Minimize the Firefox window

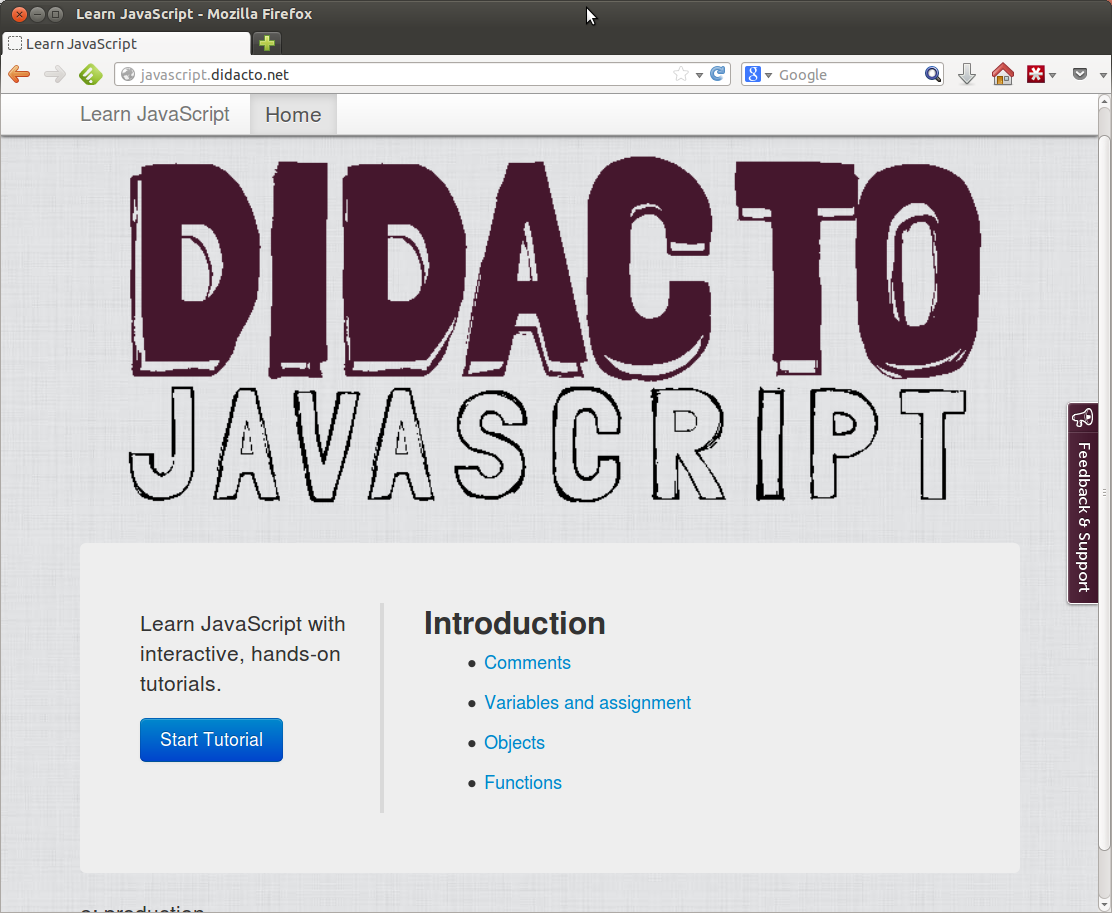tap(38, 14)
